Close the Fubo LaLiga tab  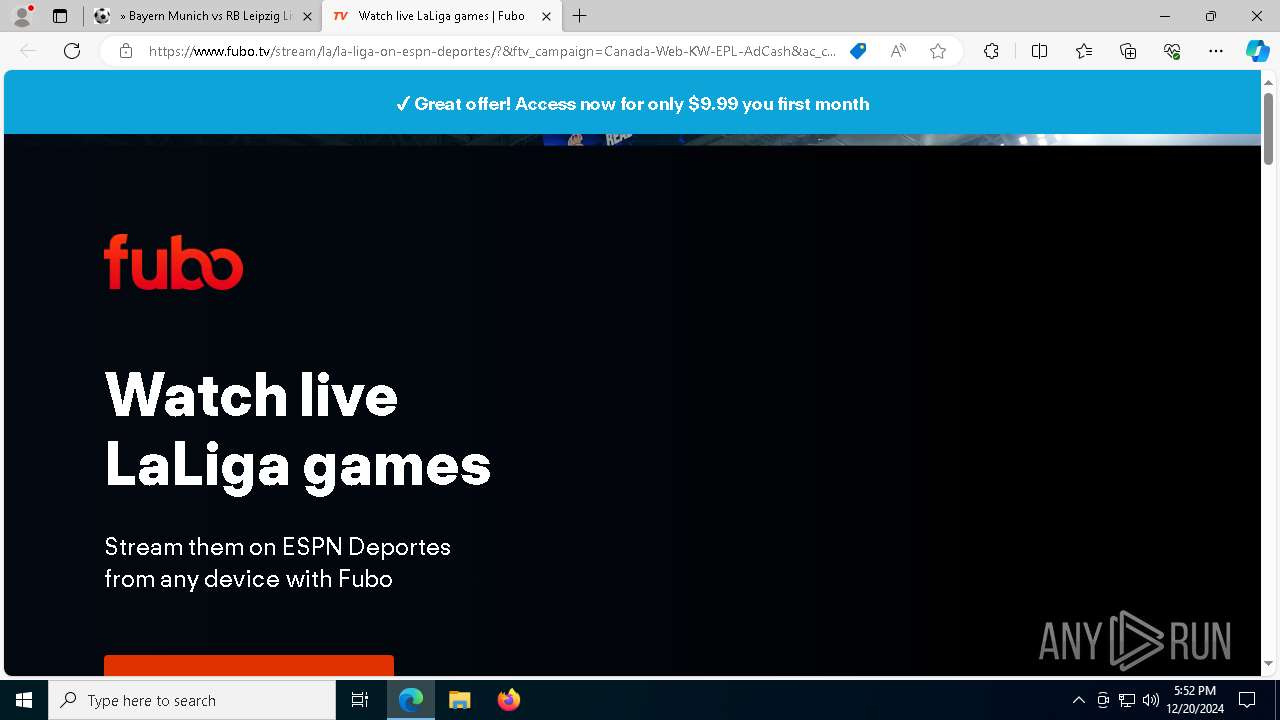tap(546, 16)
